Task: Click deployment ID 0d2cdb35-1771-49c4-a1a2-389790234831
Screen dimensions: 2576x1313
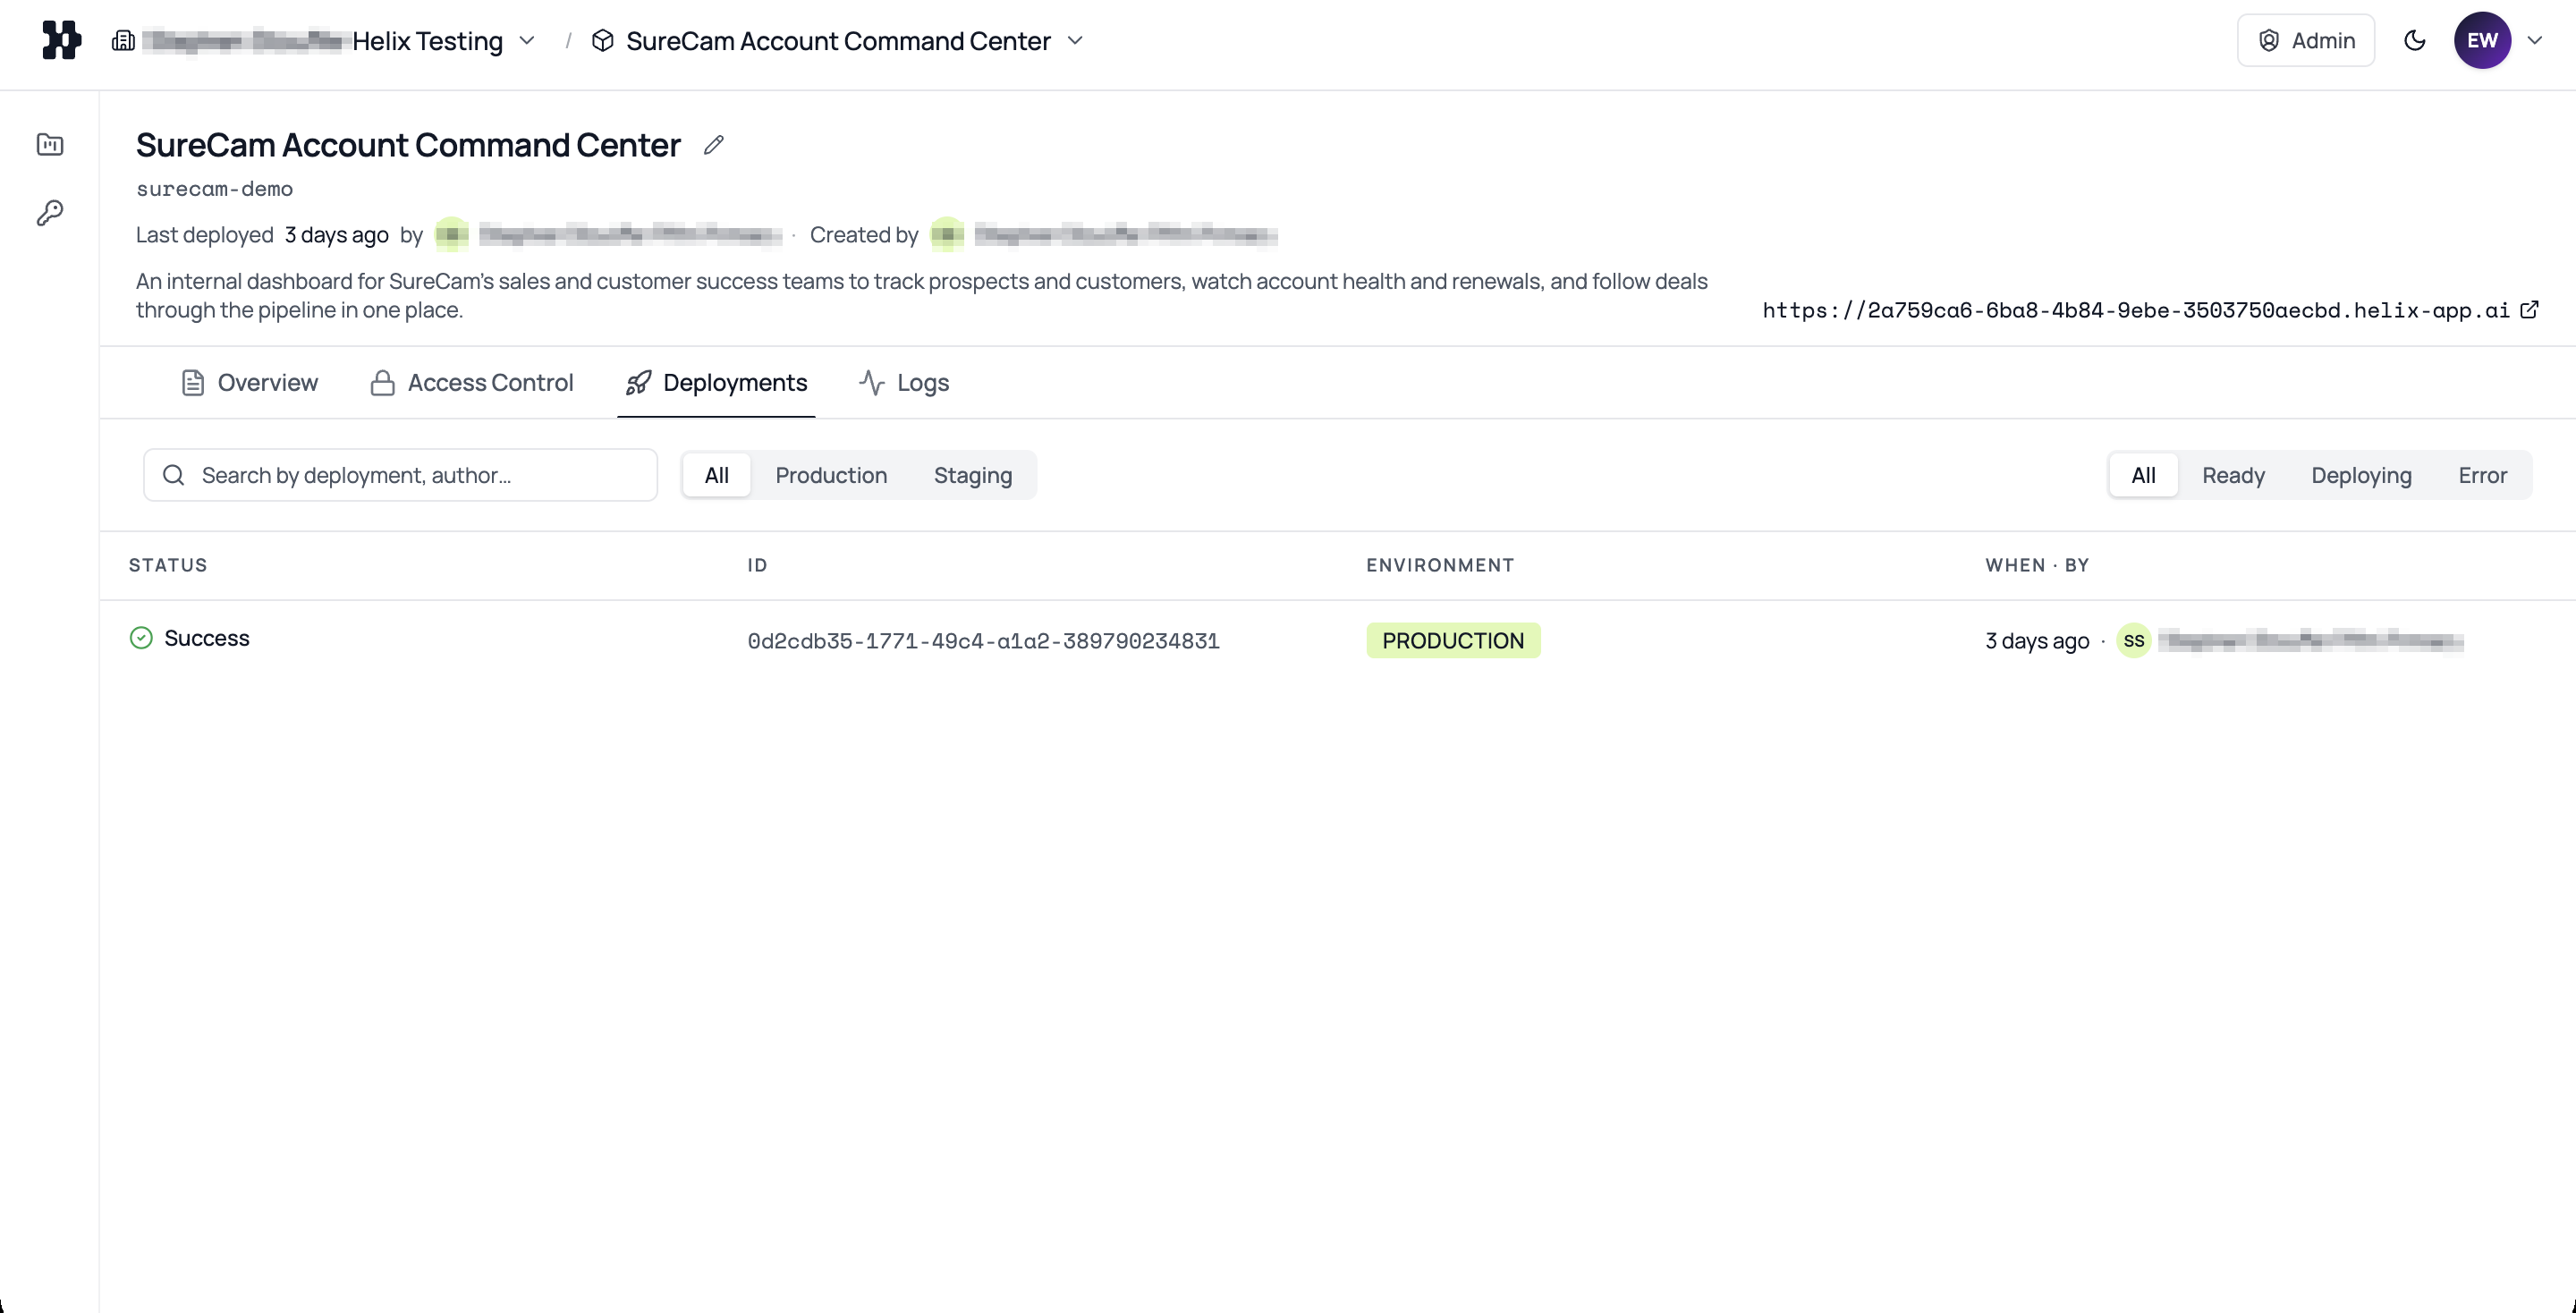Action: pyautogui.click(x=983, y=641)
